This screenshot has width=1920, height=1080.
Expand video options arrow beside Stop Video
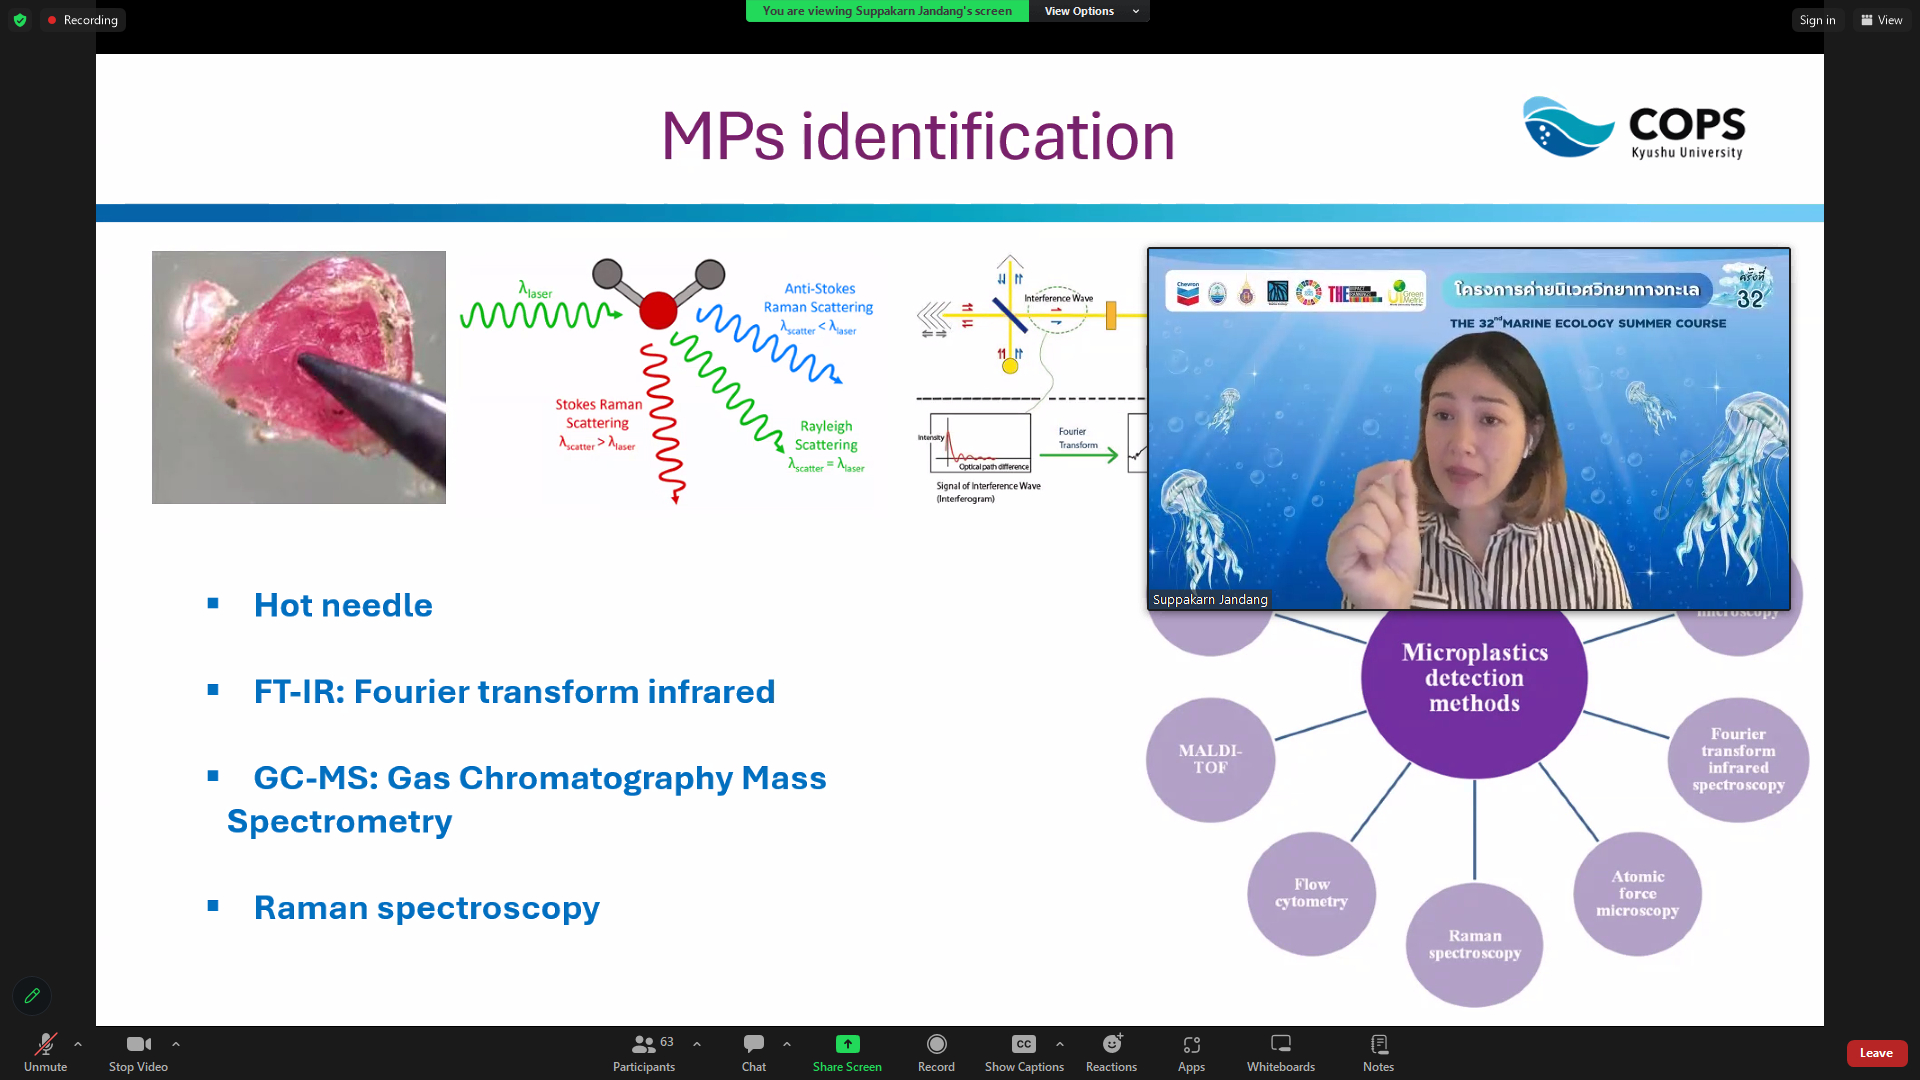pos(176,1044)
